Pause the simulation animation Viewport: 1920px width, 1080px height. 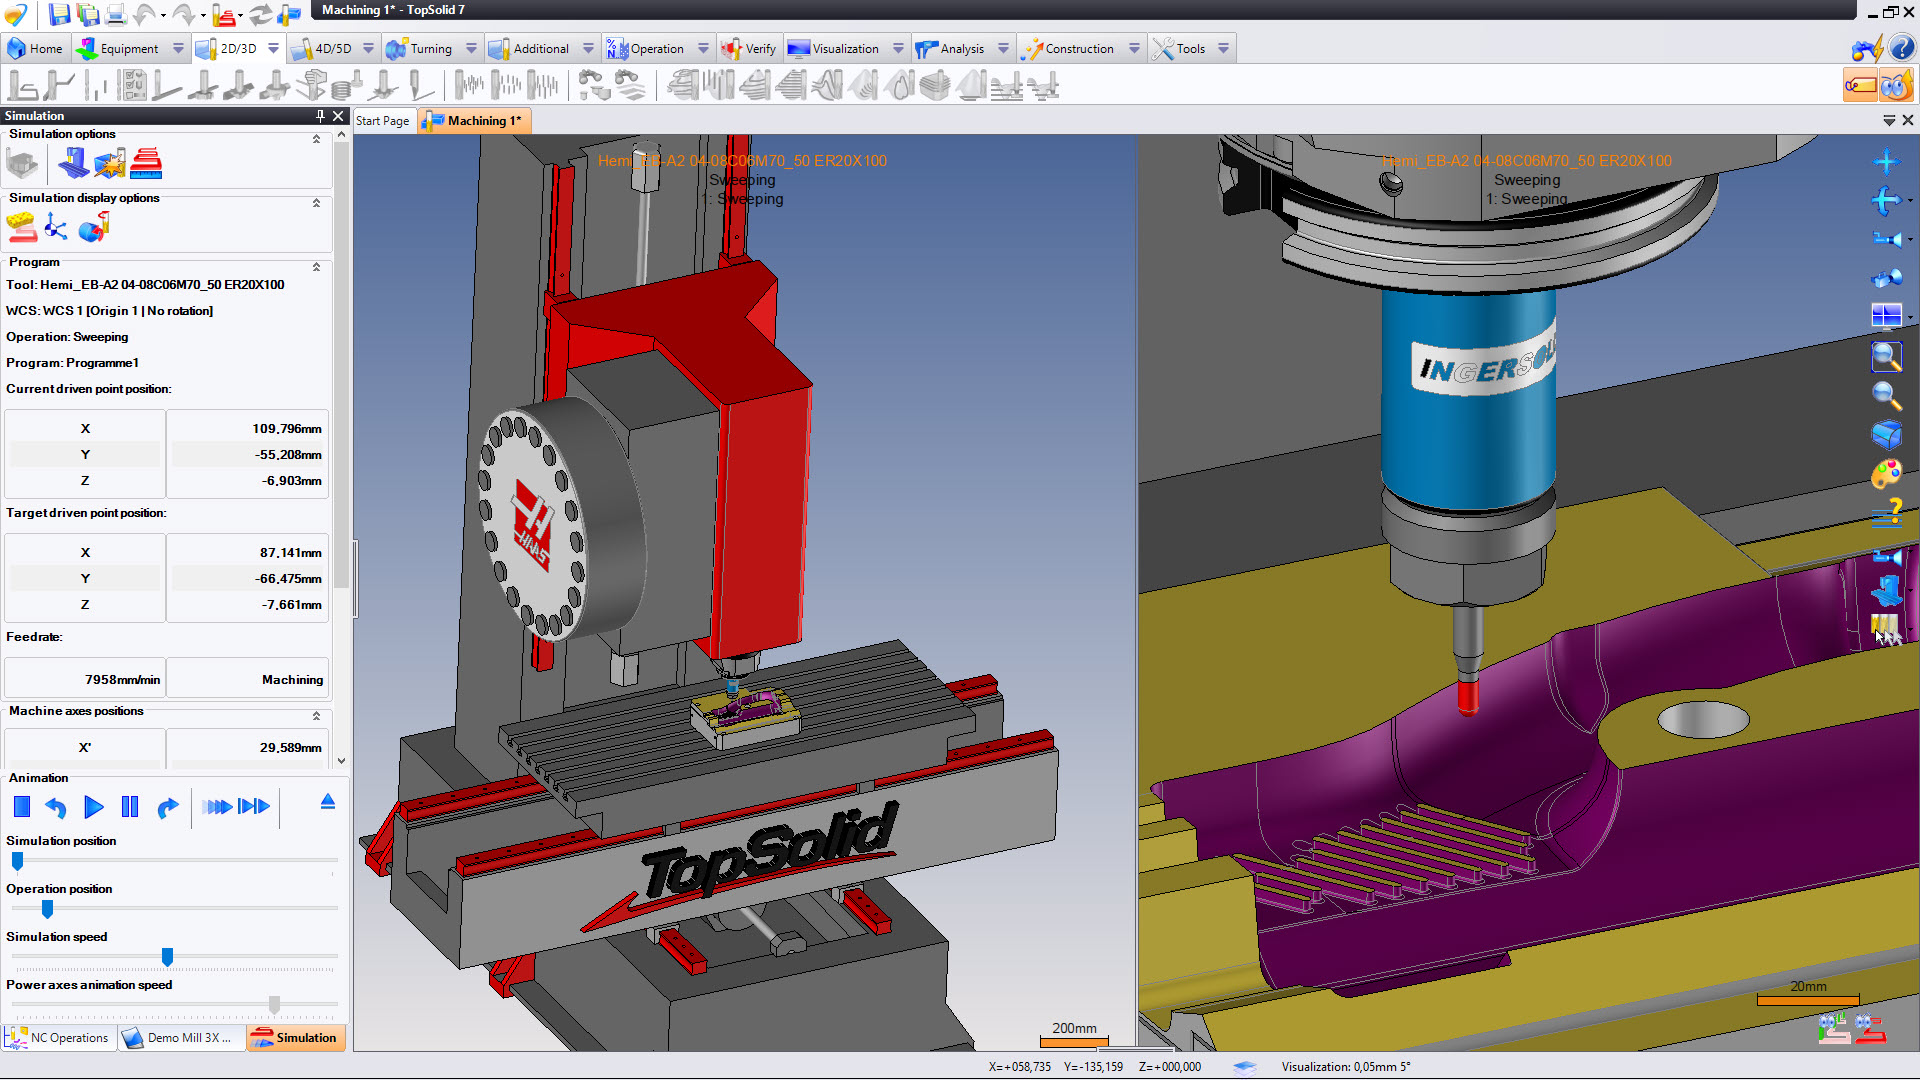[x=130, y=807]
